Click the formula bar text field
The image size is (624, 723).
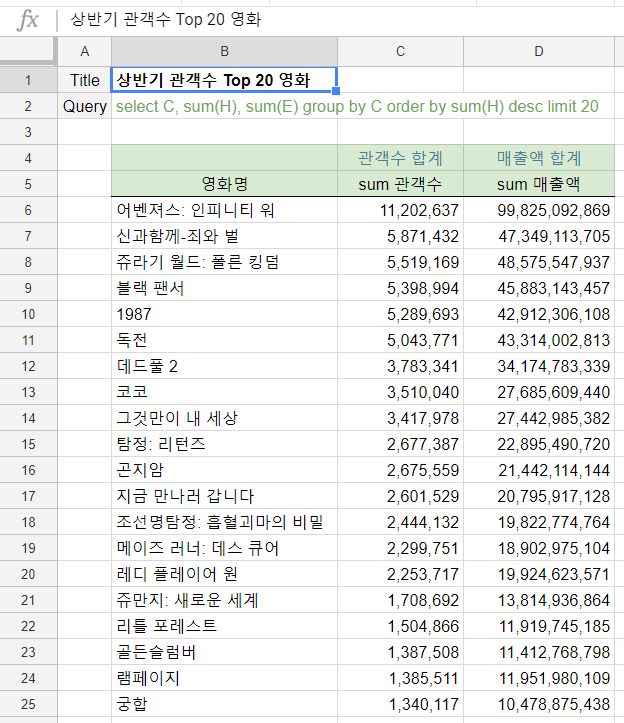tap(340, 19)
